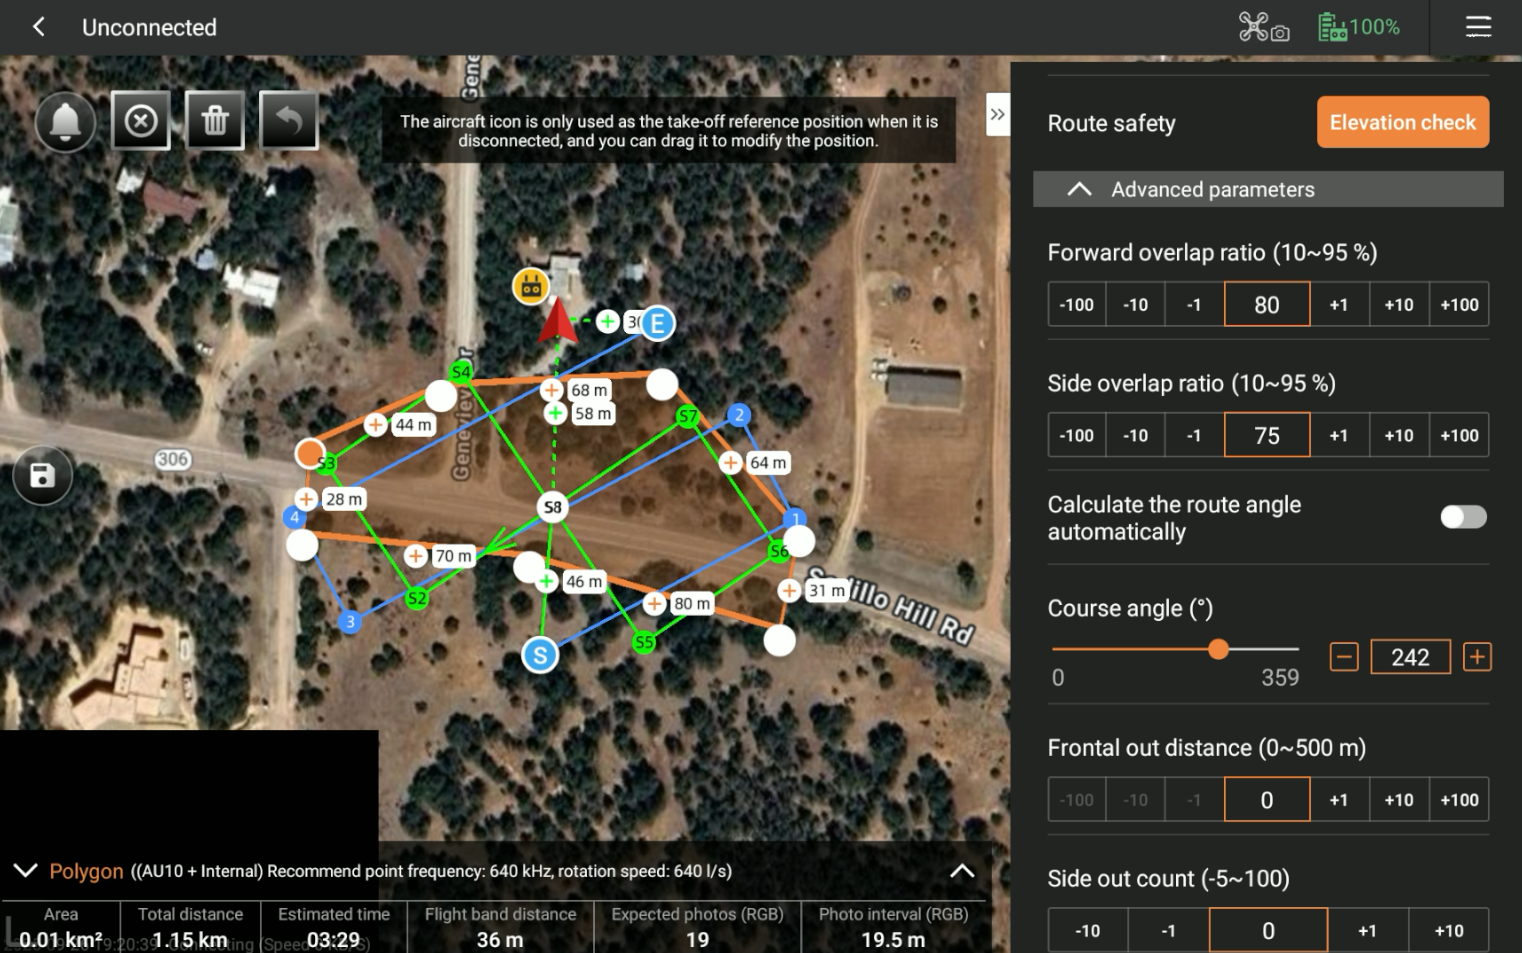
Task: Undo last edit with the undo arrow
Action: point(289,121)
